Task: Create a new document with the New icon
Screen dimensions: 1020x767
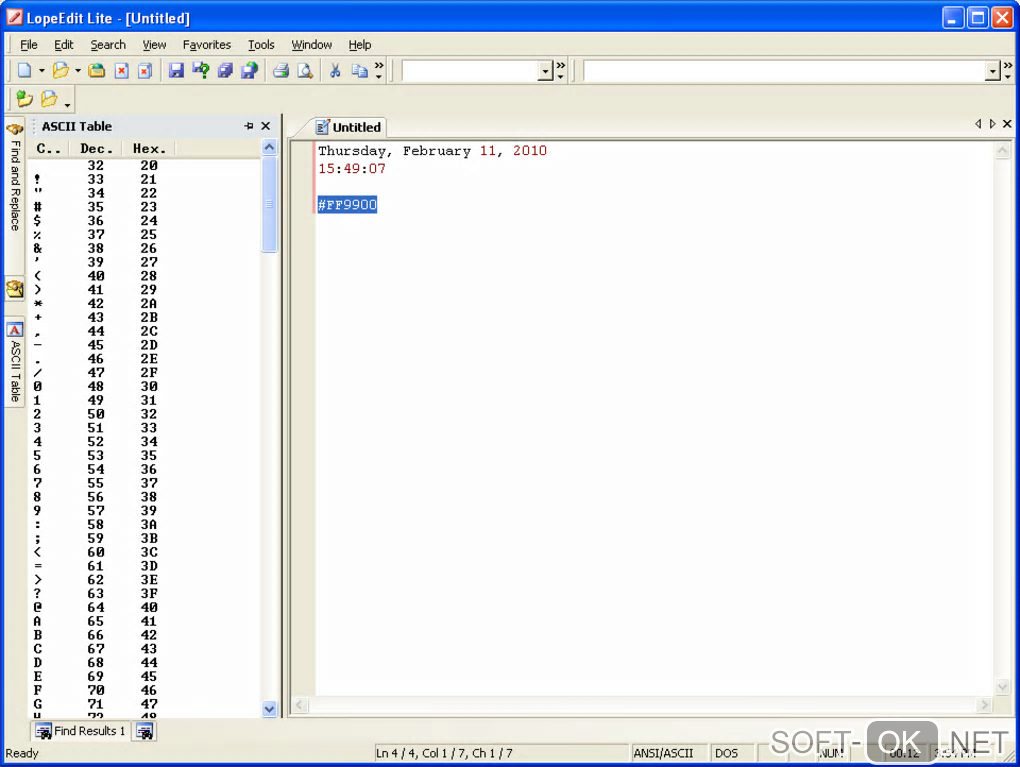Action: point(25,70)
